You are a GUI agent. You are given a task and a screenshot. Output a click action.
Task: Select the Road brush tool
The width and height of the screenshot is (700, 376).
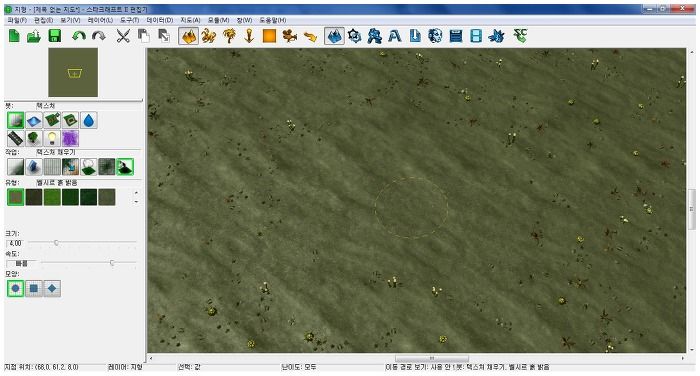tap(16, 138)
